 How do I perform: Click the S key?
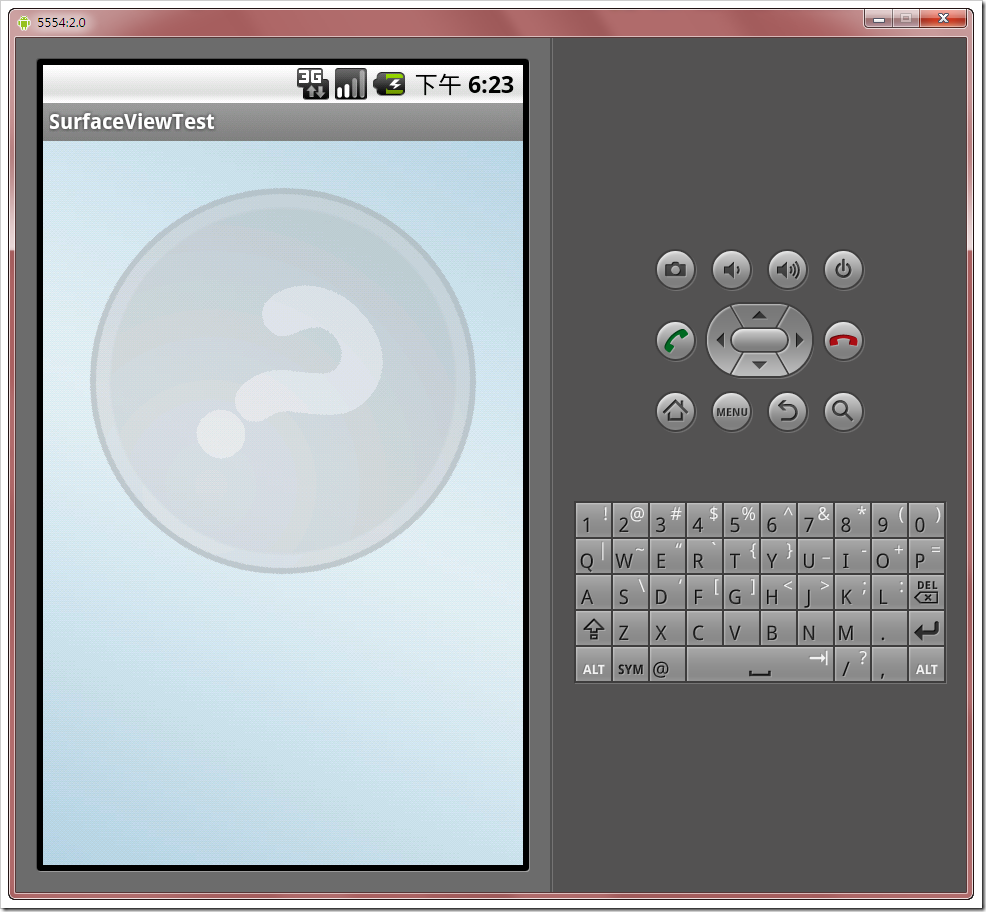click(630, 592)
